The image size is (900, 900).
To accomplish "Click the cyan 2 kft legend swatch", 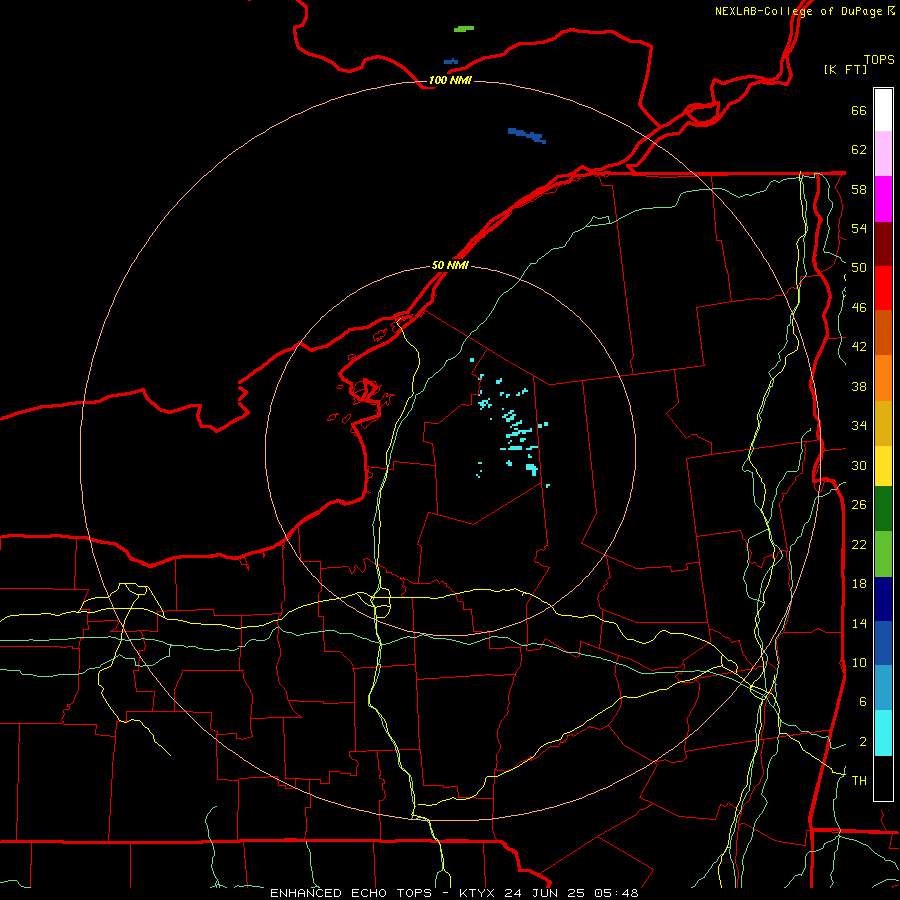I will pyautogui.click(x=883, y=733).
